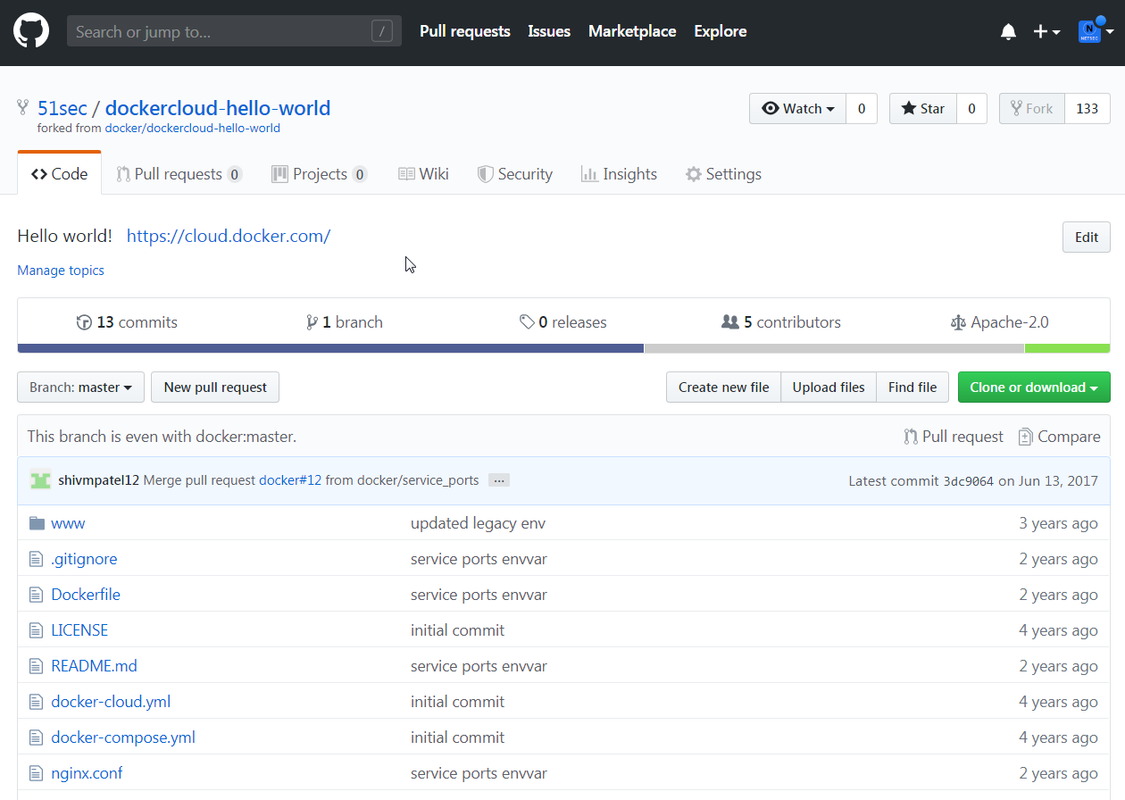
Task: Click the LICENSE file icon
Action: coord(36,631)
